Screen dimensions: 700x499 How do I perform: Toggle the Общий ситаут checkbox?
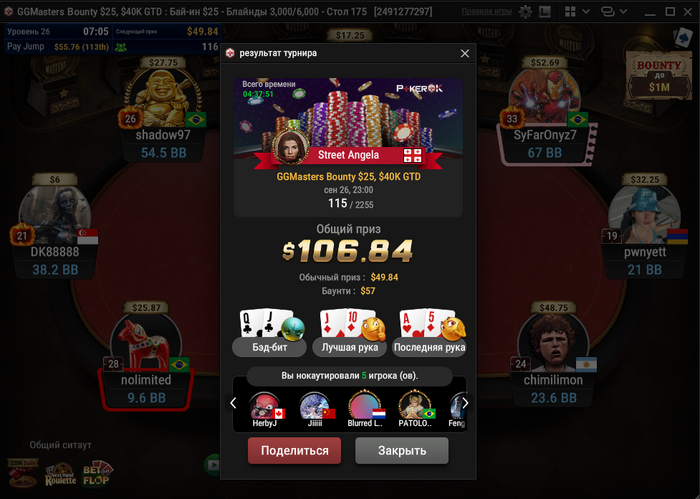click(19, 445)
